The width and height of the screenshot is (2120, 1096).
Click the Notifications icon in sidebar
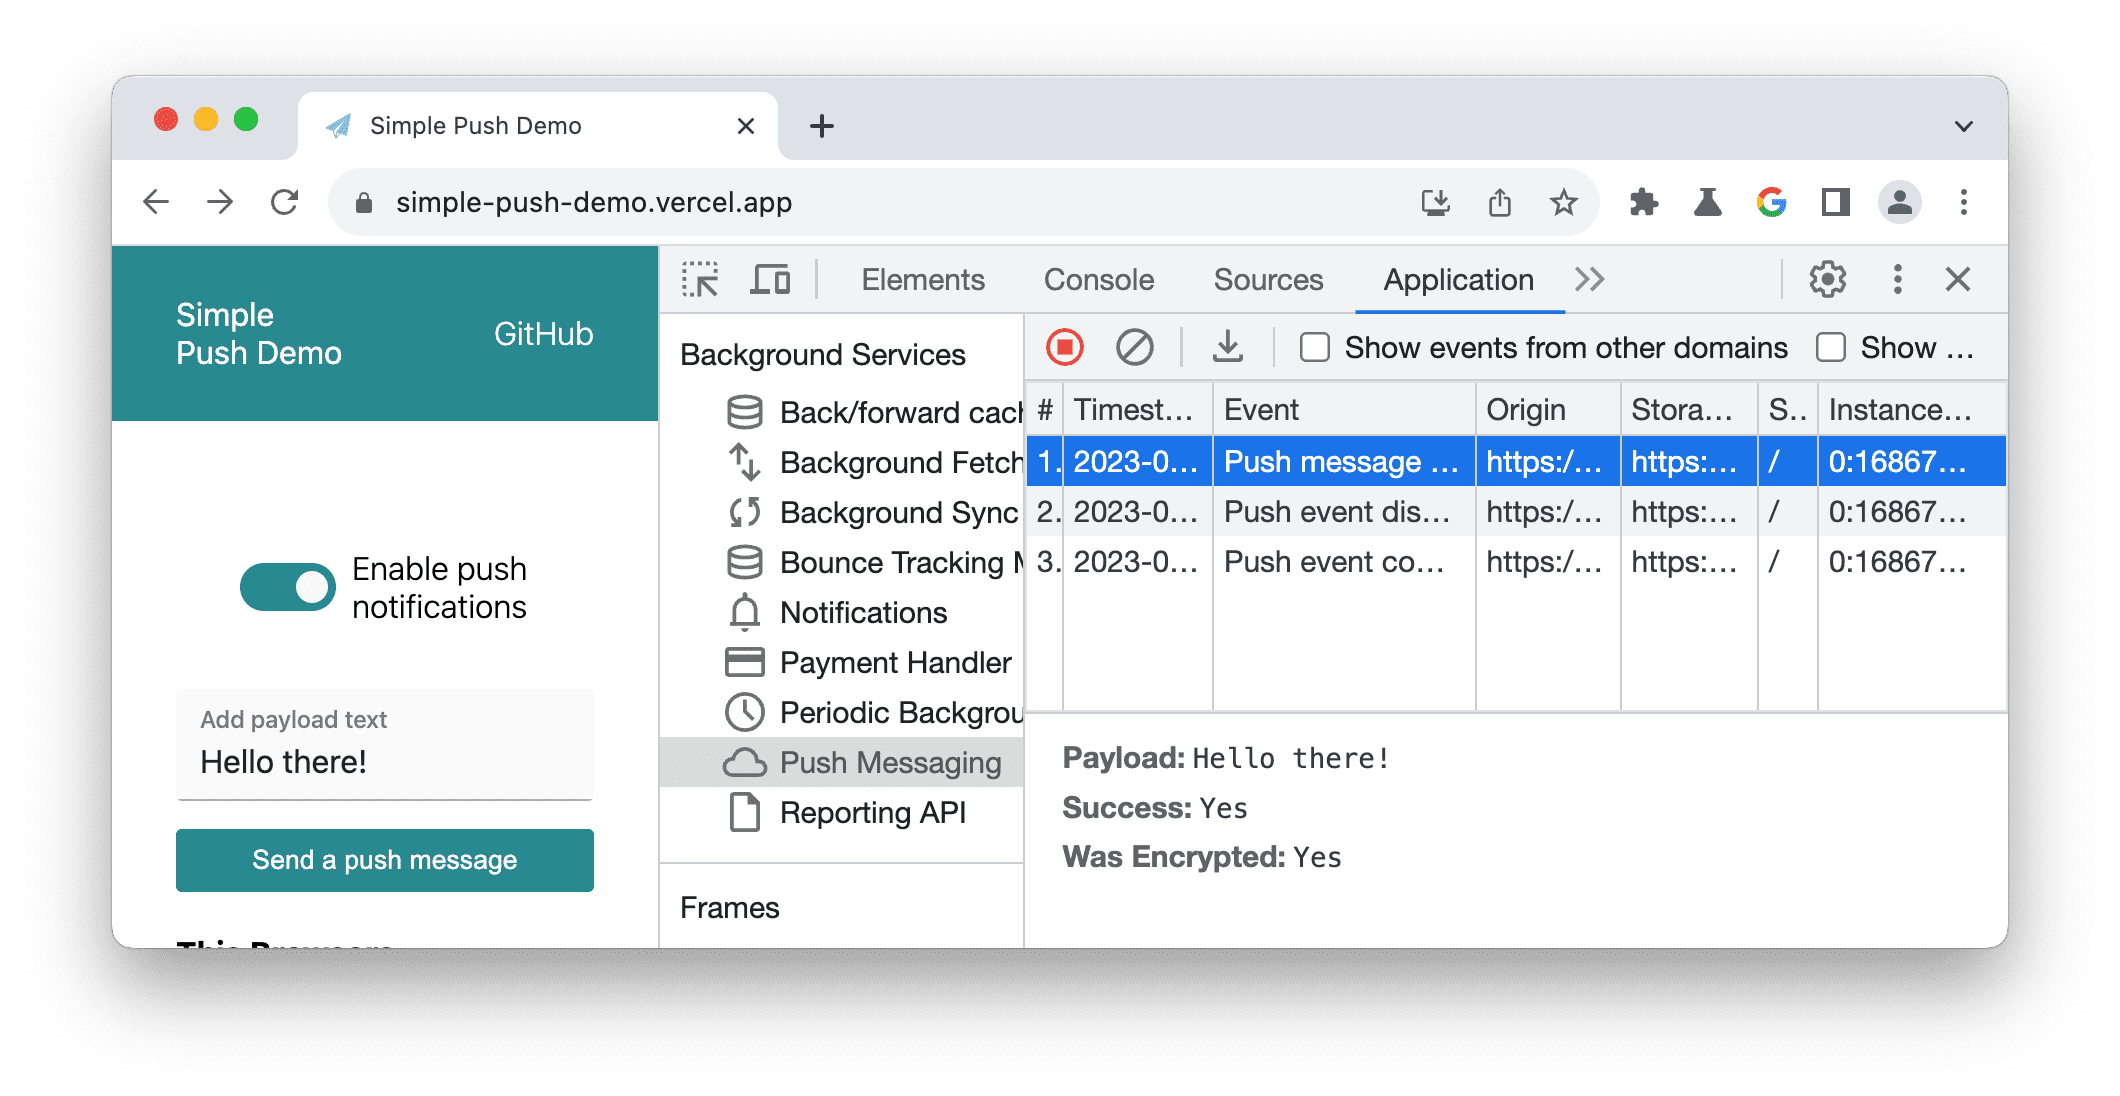[x=743, y=612]
